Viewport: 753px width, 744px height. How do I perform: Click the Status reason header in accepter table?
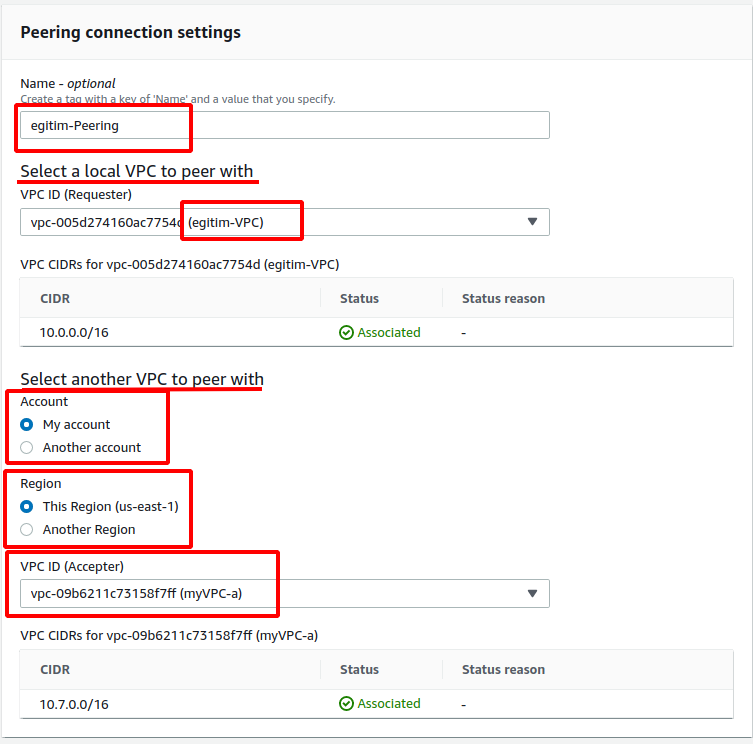click(x=503, y=670)
